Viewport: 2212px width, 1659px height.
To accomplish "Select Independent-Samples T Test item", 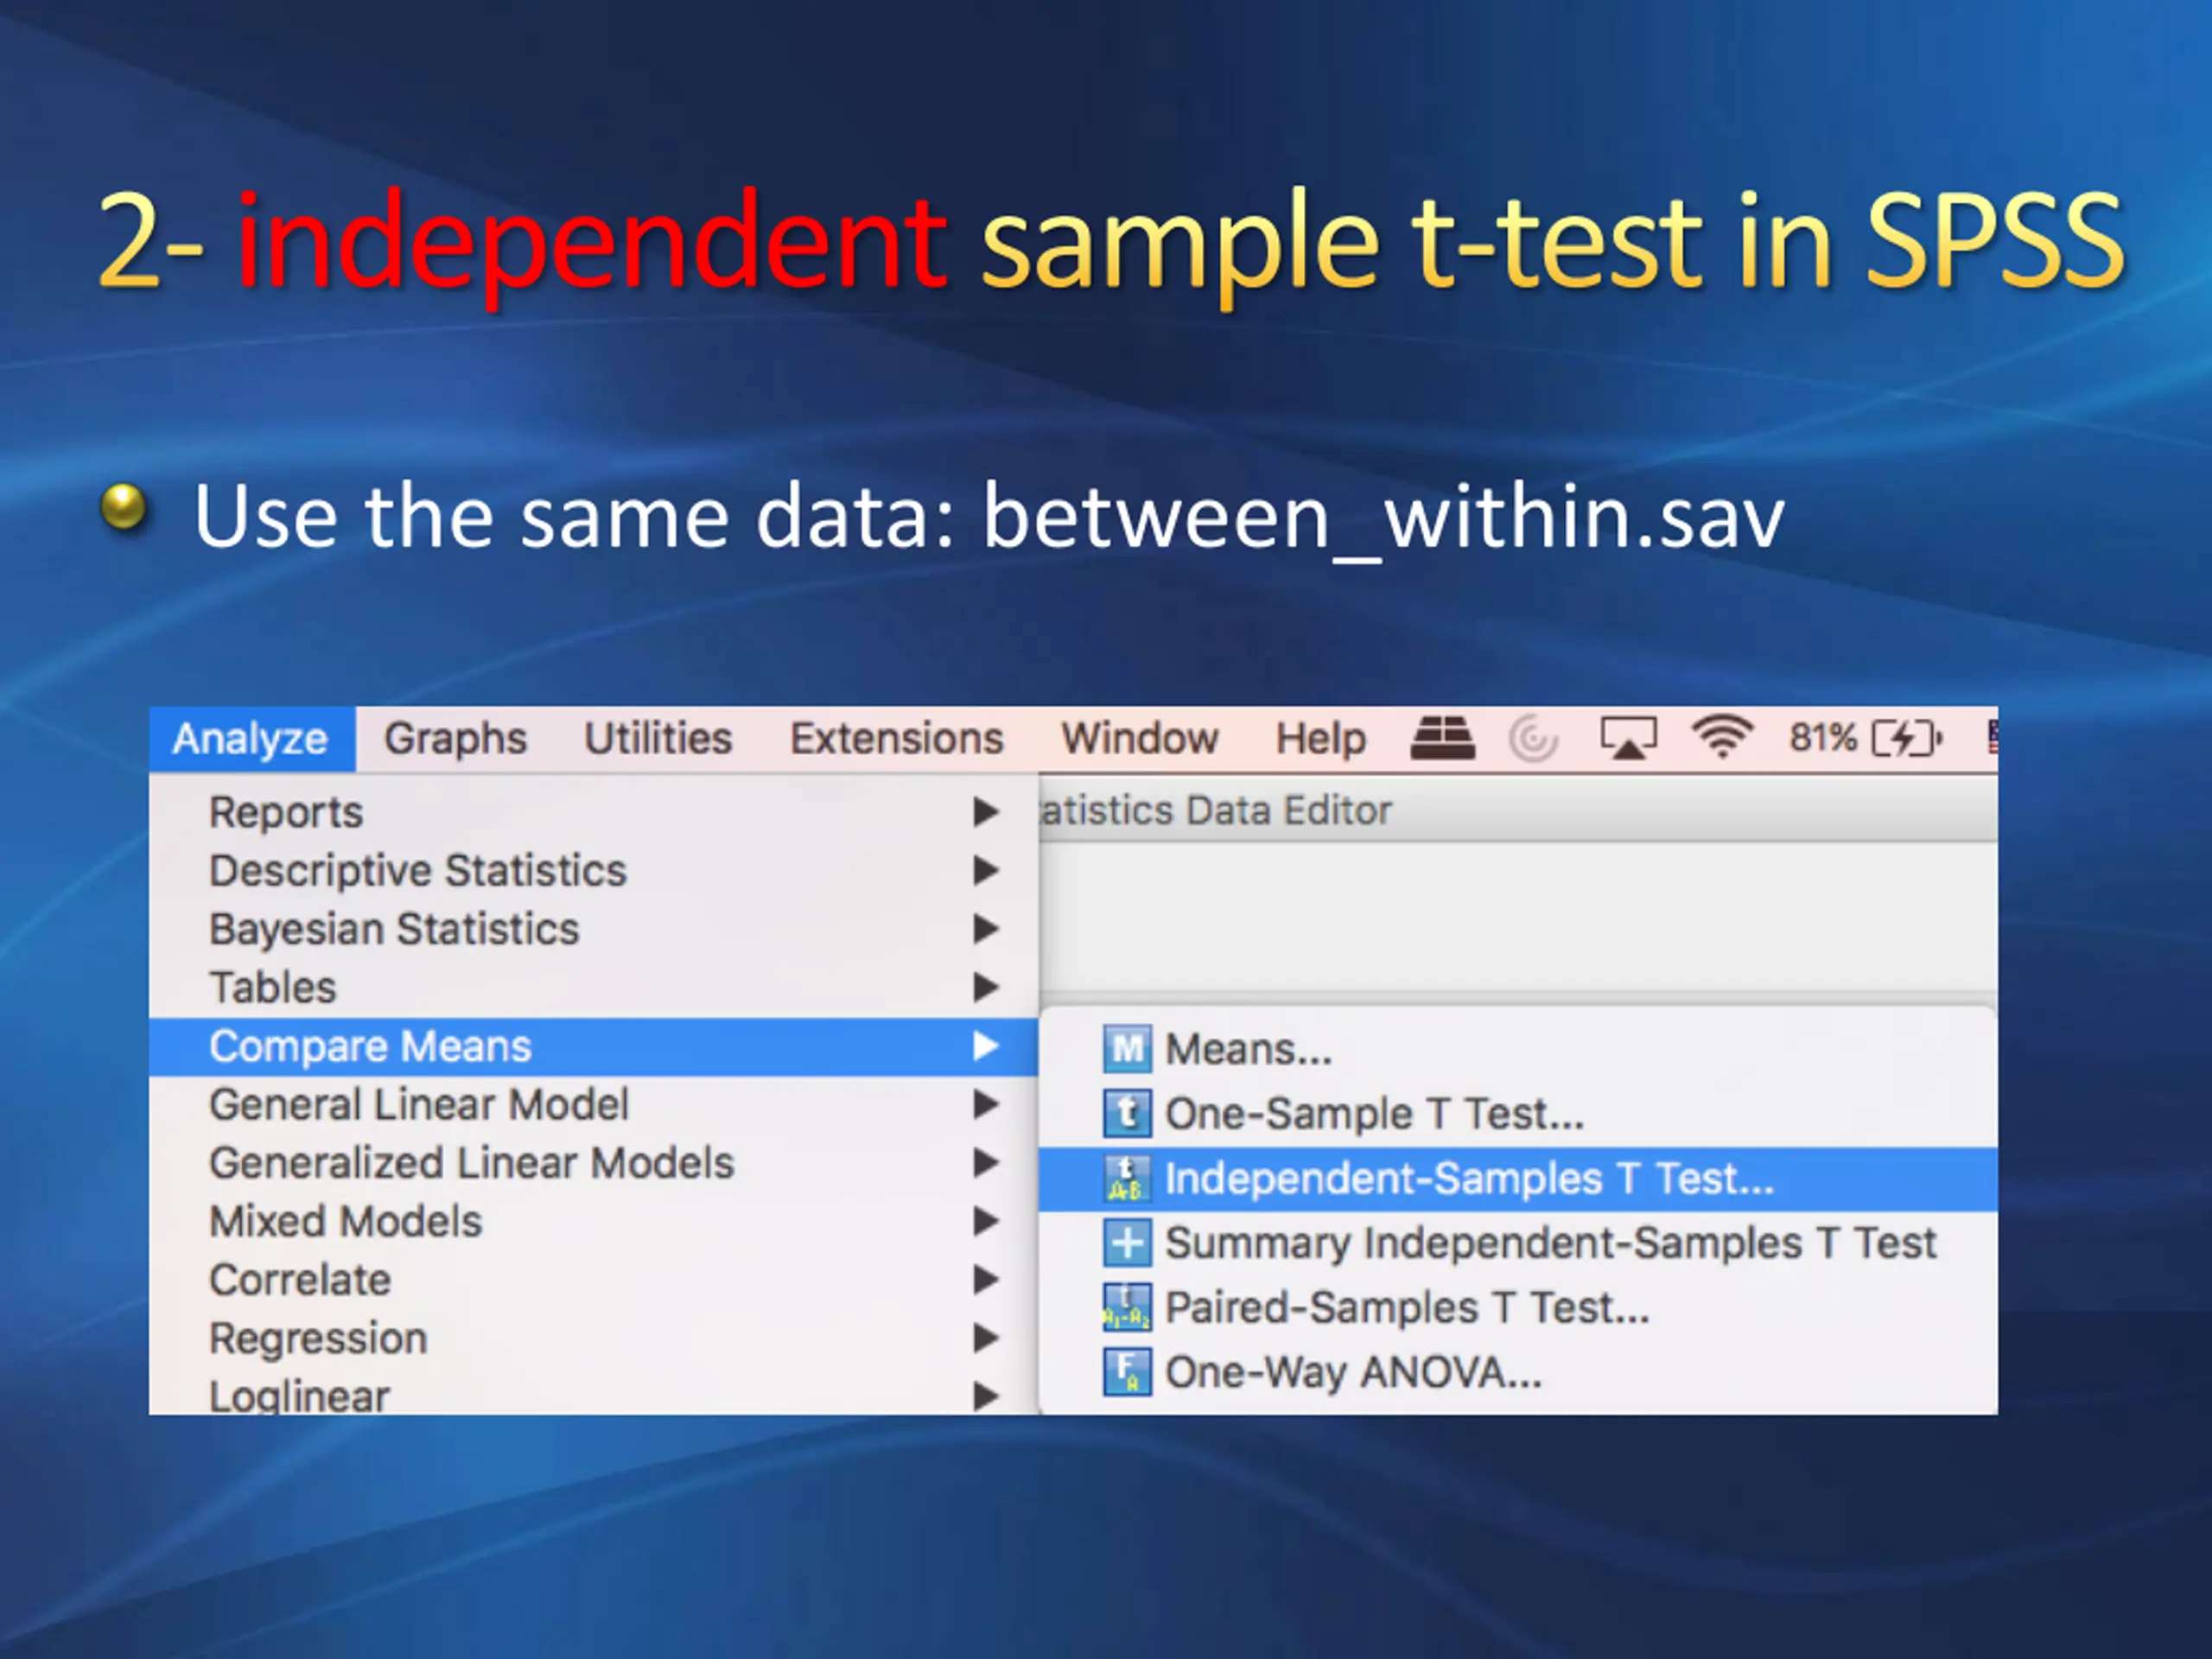I will pos(1468,1178).
